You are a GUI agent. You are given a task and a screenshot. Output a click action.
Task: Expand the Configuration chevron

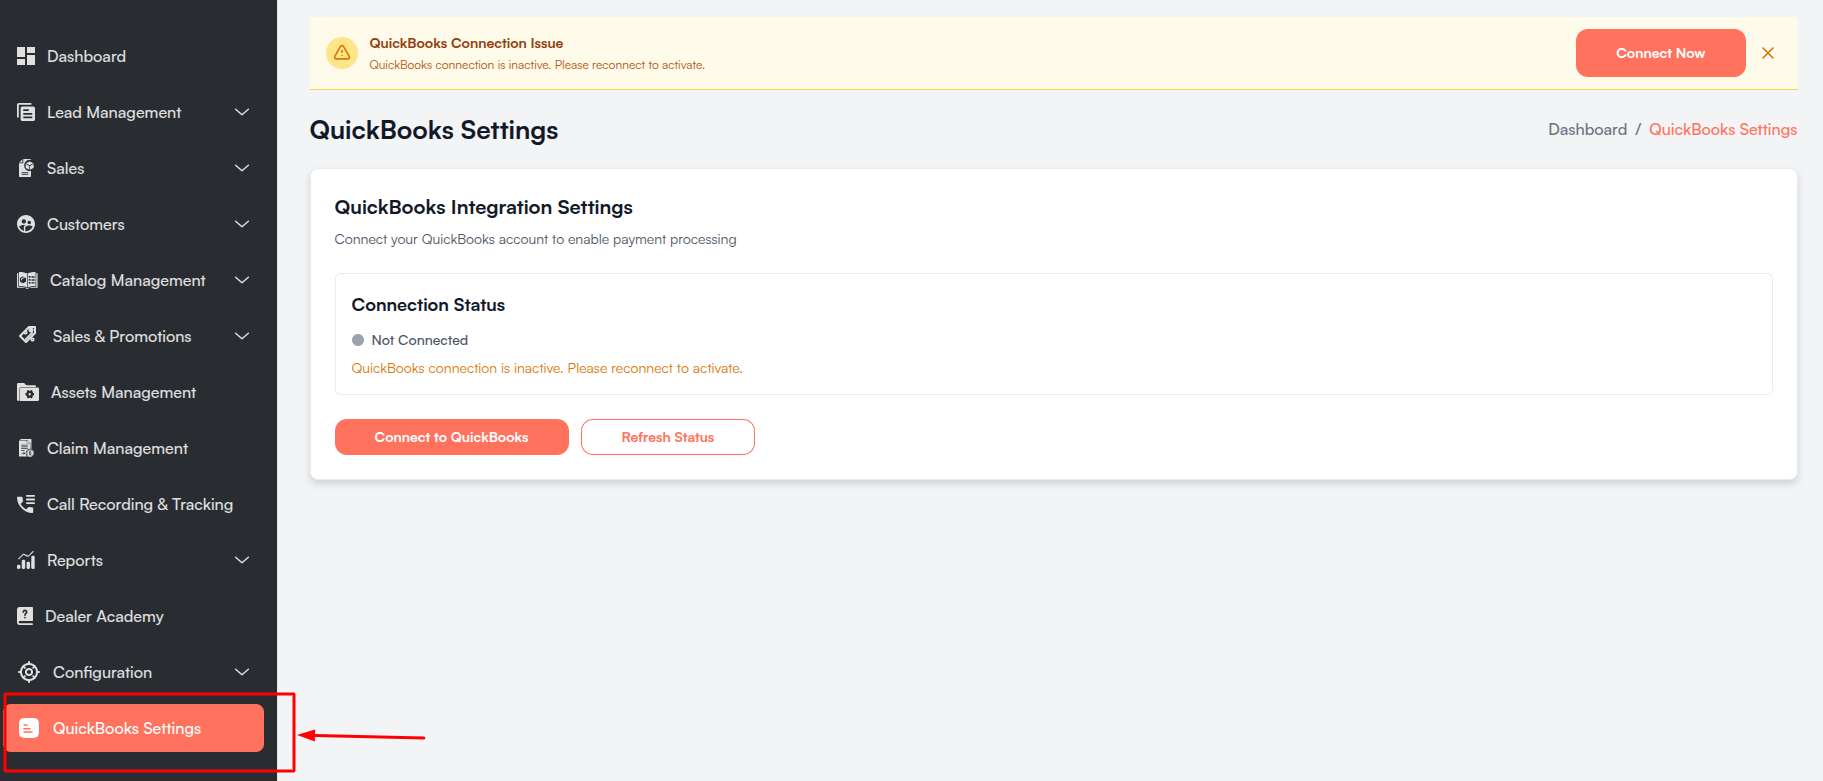tap(242, 672)
